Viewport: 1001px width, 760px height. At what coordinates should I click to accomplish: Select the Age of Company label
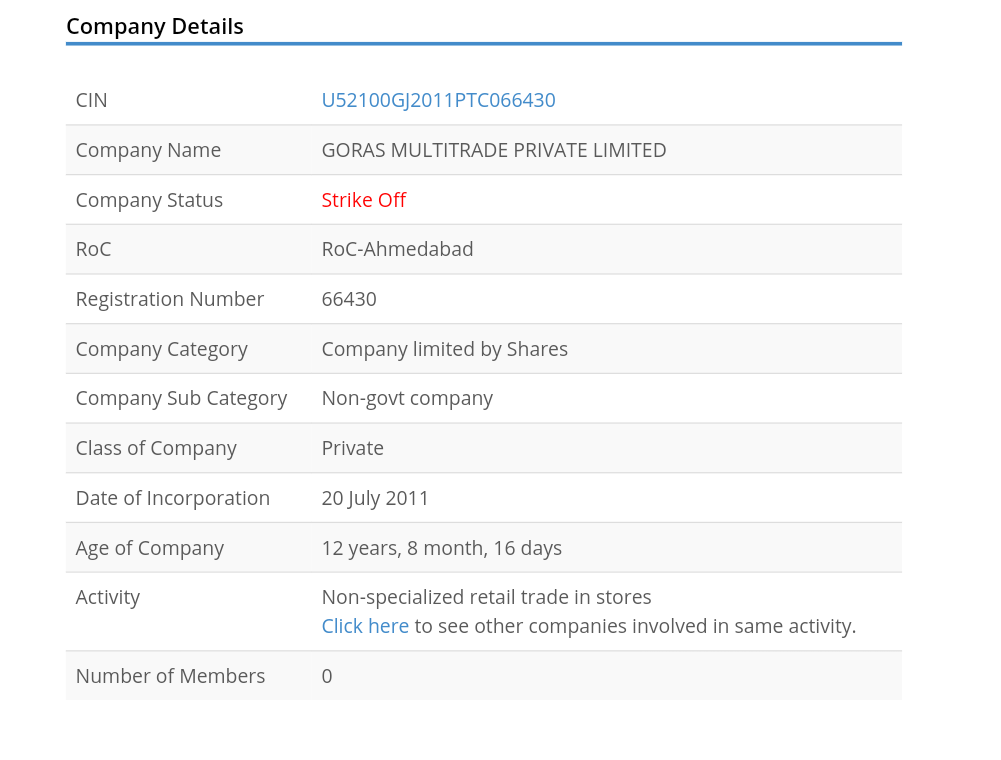[150, 548]
